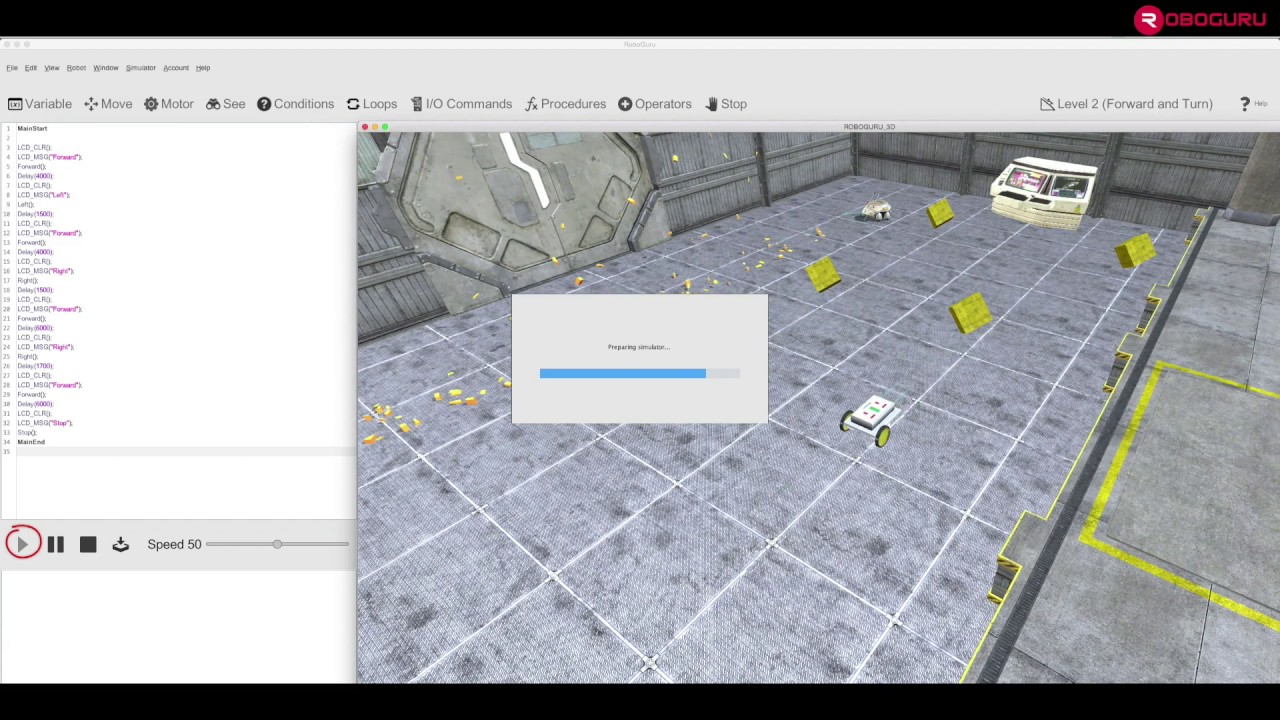The width and height of the screenshot is (1280, 720).
Task: Open the Procedures command category
Action: [565, 104]
